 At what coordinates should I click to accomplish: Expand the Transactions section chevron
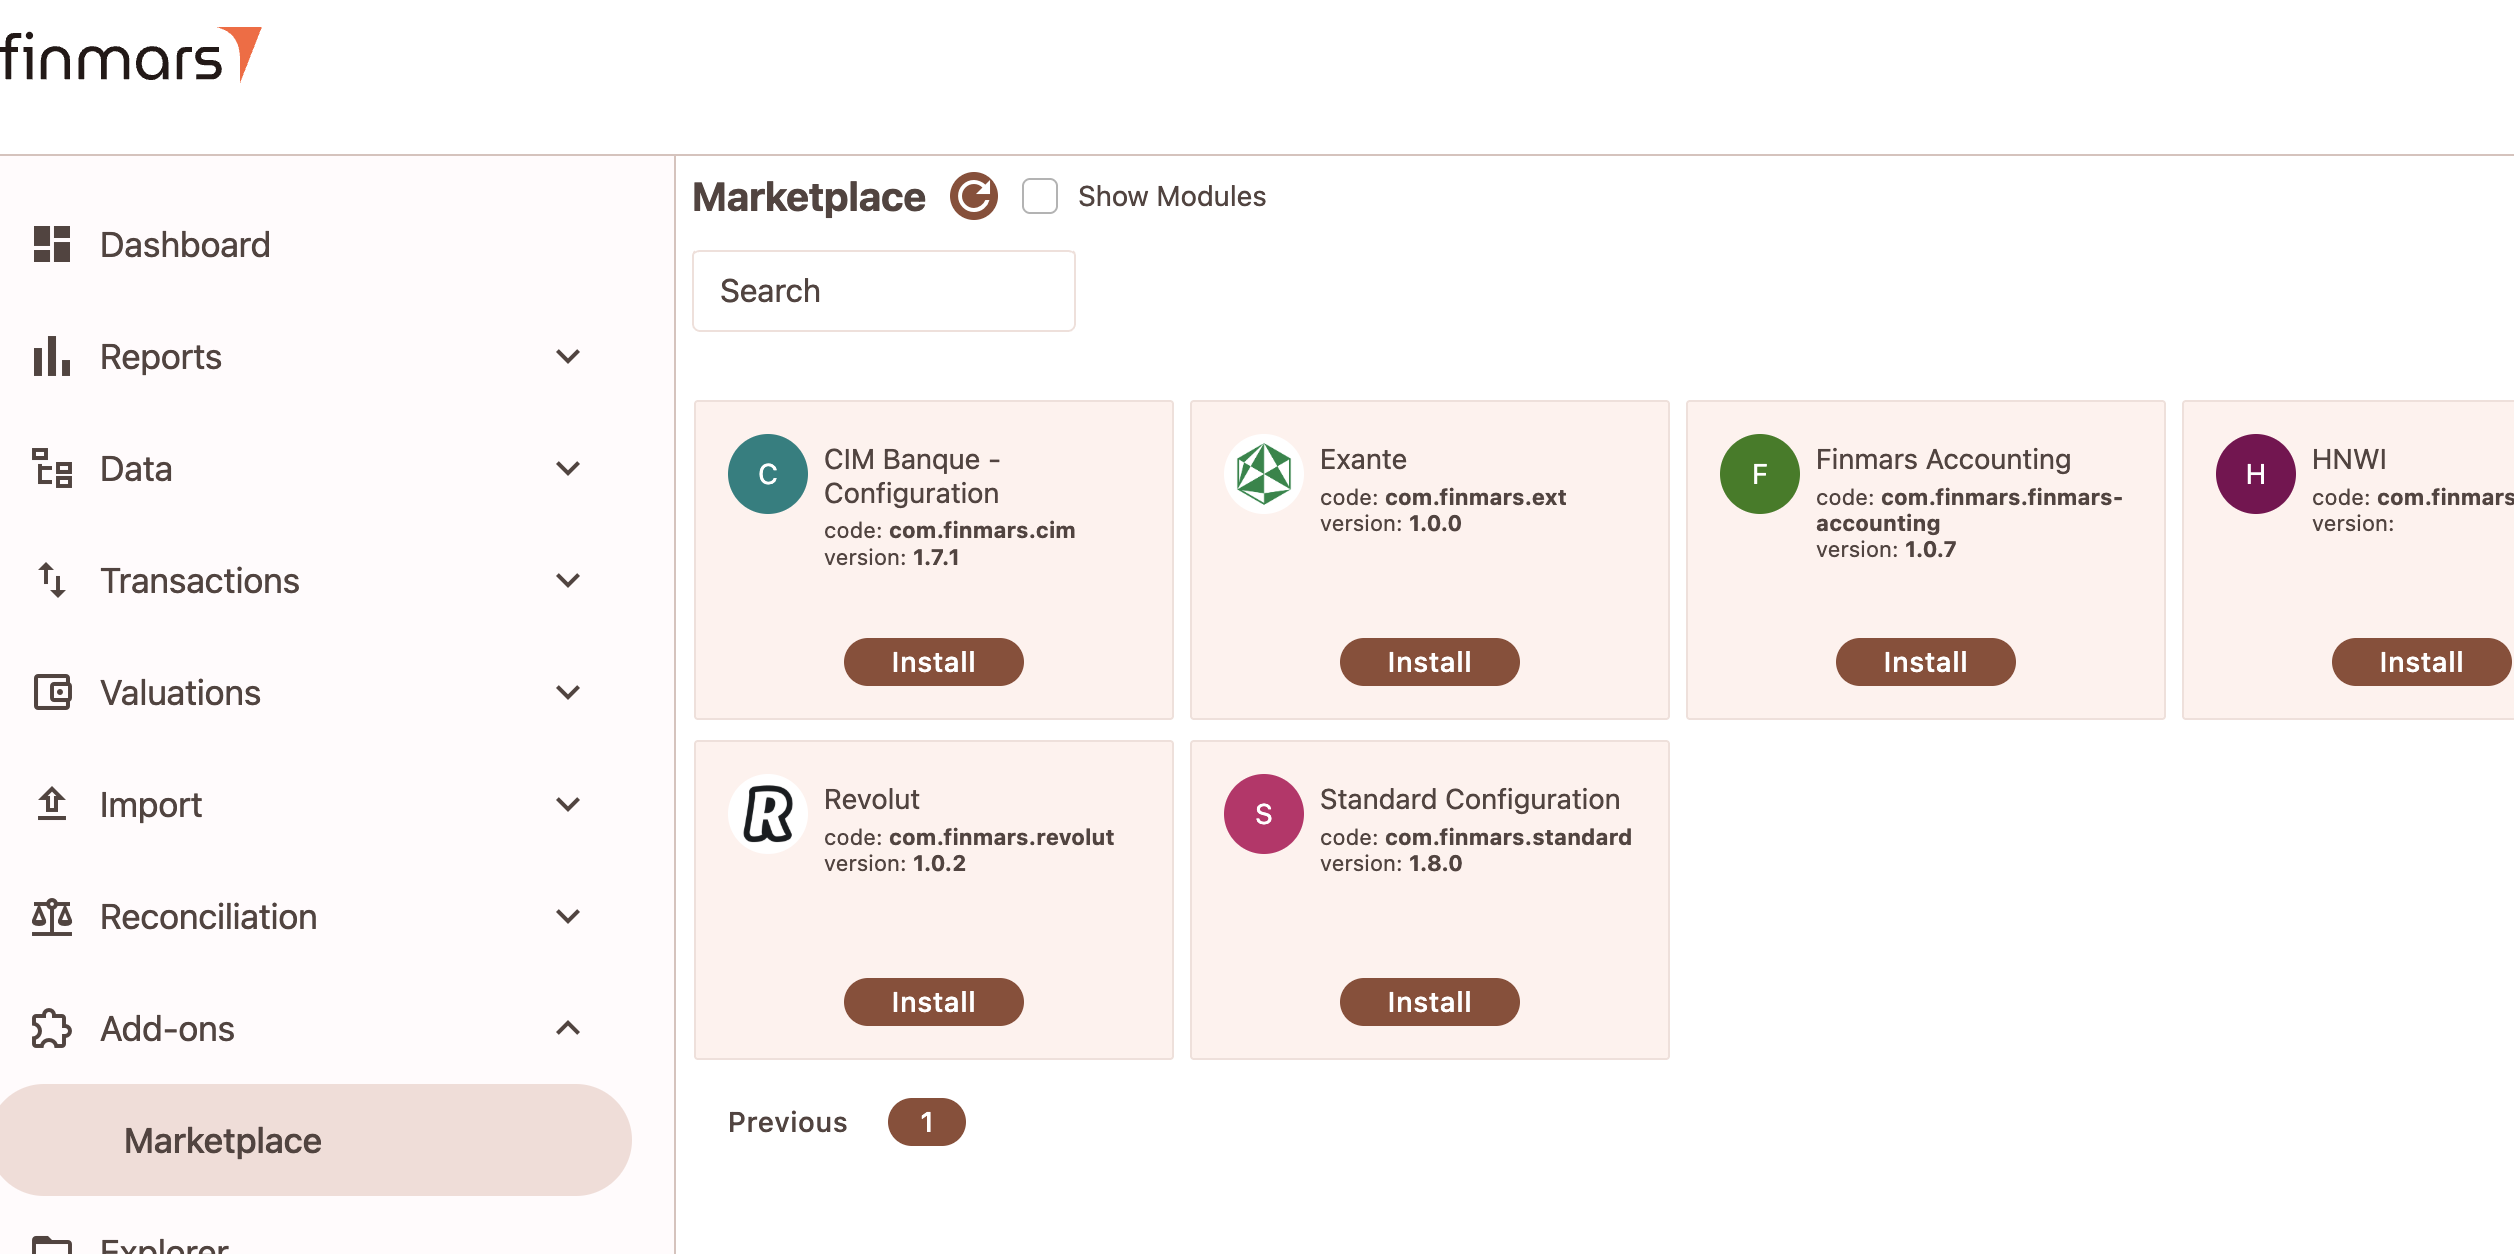[x=568, y=580]
